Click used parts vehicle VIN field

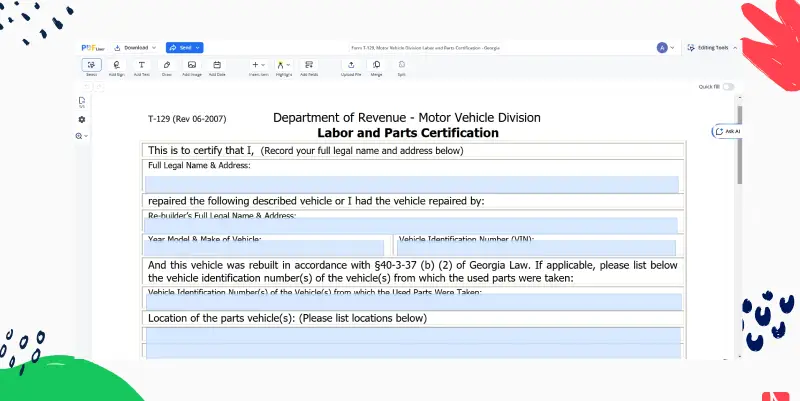tap(414, 302)
